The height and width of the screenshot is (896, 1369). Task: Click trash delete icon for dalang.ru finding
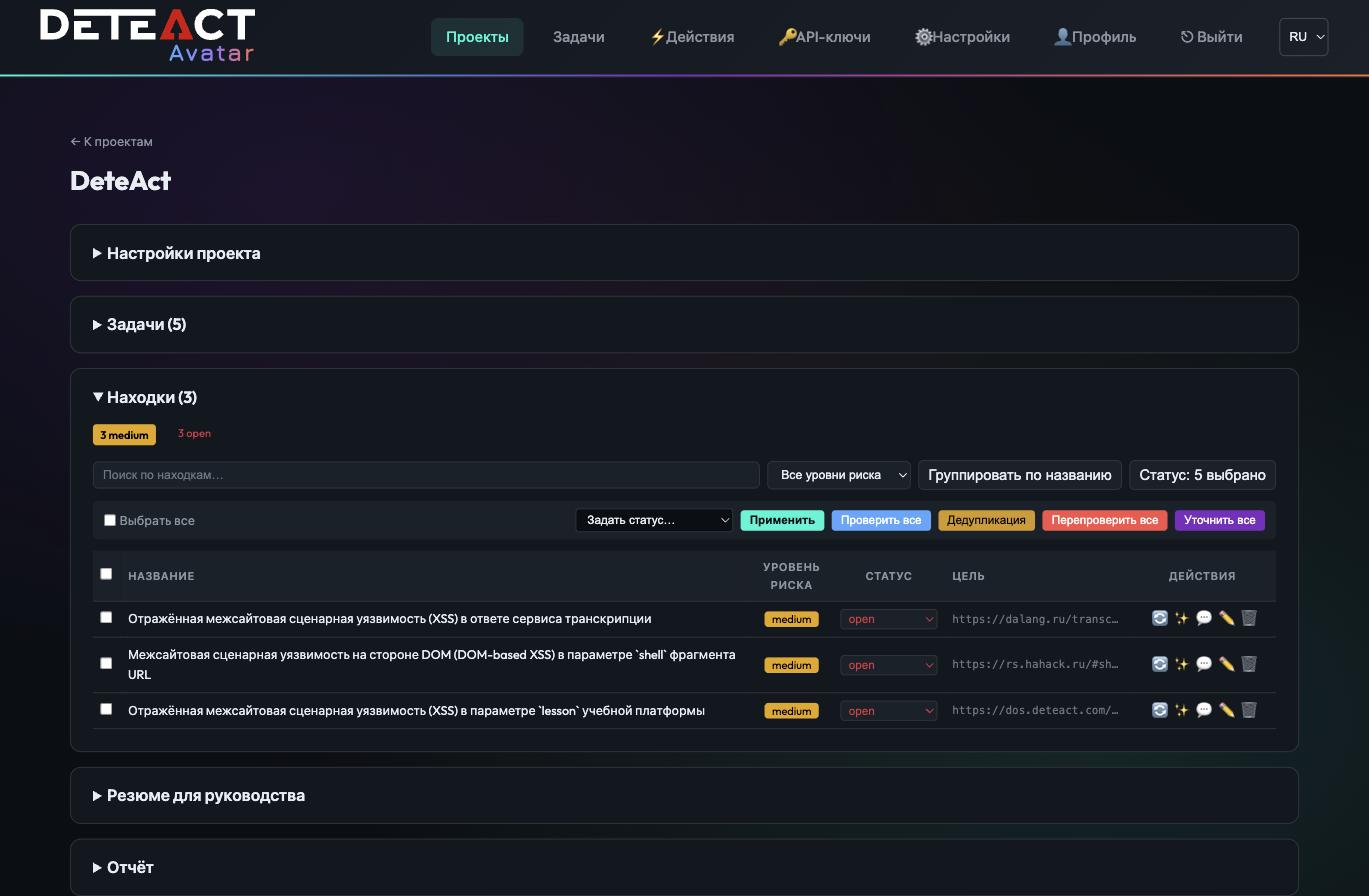point(1249,618)
